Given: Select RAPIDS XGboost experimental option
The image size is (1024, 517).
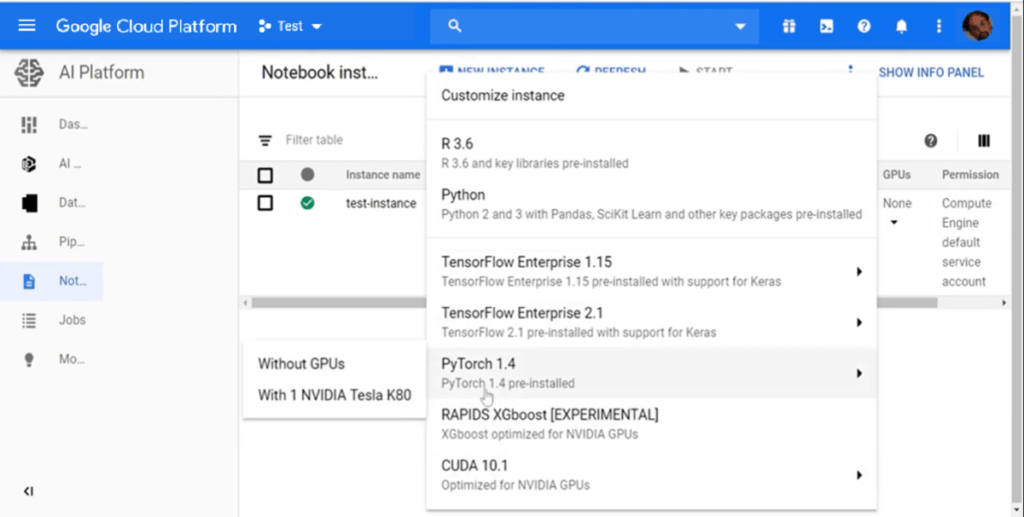Looking at the screenshot, I should pos(651,424).
